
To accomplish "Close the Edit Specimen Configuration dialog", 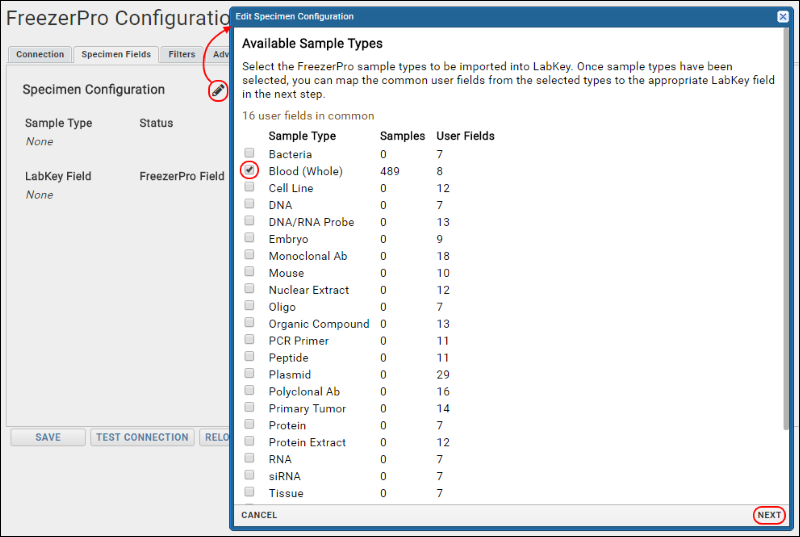I will pyautogui.click(x=783, y=16).
